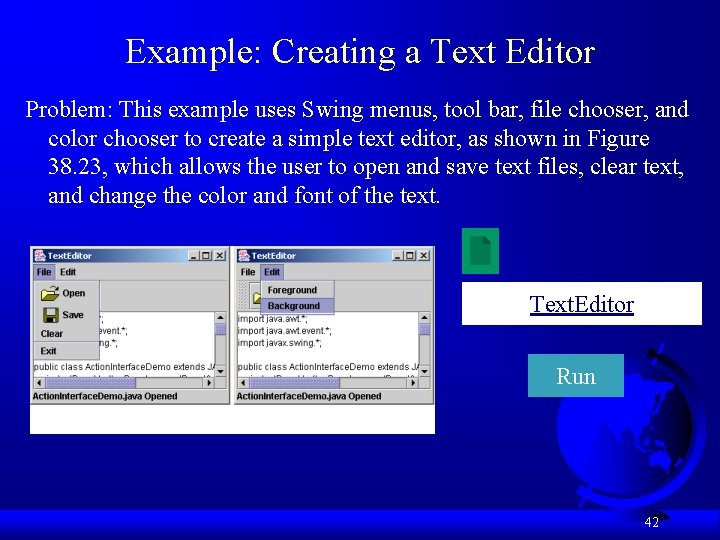Image resolution: width=720 pixels, height=540 pixels.
Task: Click left scroll arrow in left editor window
Action: point(39,382)
